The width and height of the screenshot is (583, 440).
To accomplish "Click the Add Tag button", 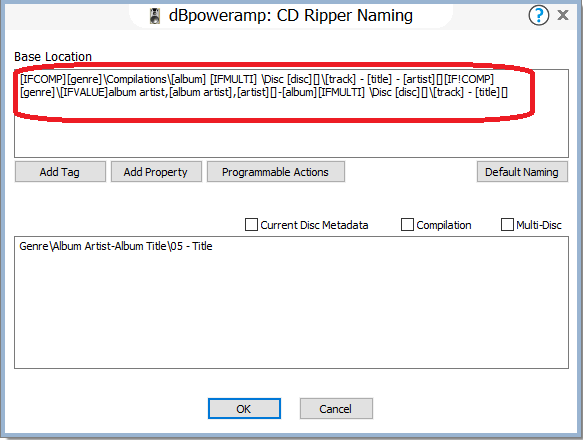I will click(60, 172).
